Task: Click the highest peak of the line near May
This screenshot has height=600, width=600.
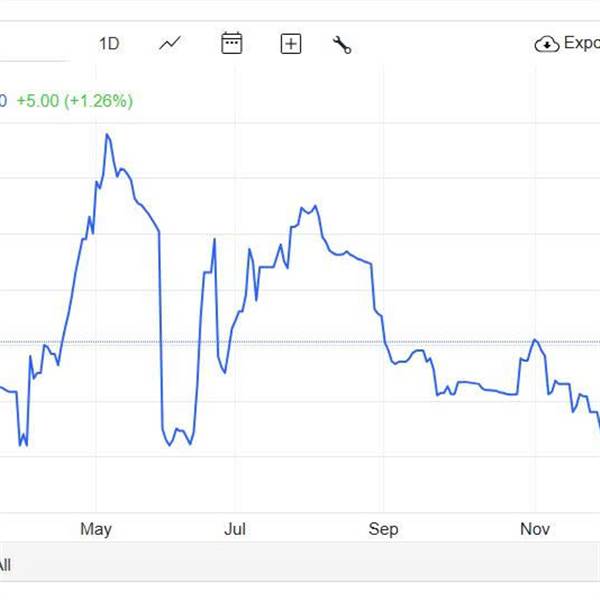Action: click(107, 134)
